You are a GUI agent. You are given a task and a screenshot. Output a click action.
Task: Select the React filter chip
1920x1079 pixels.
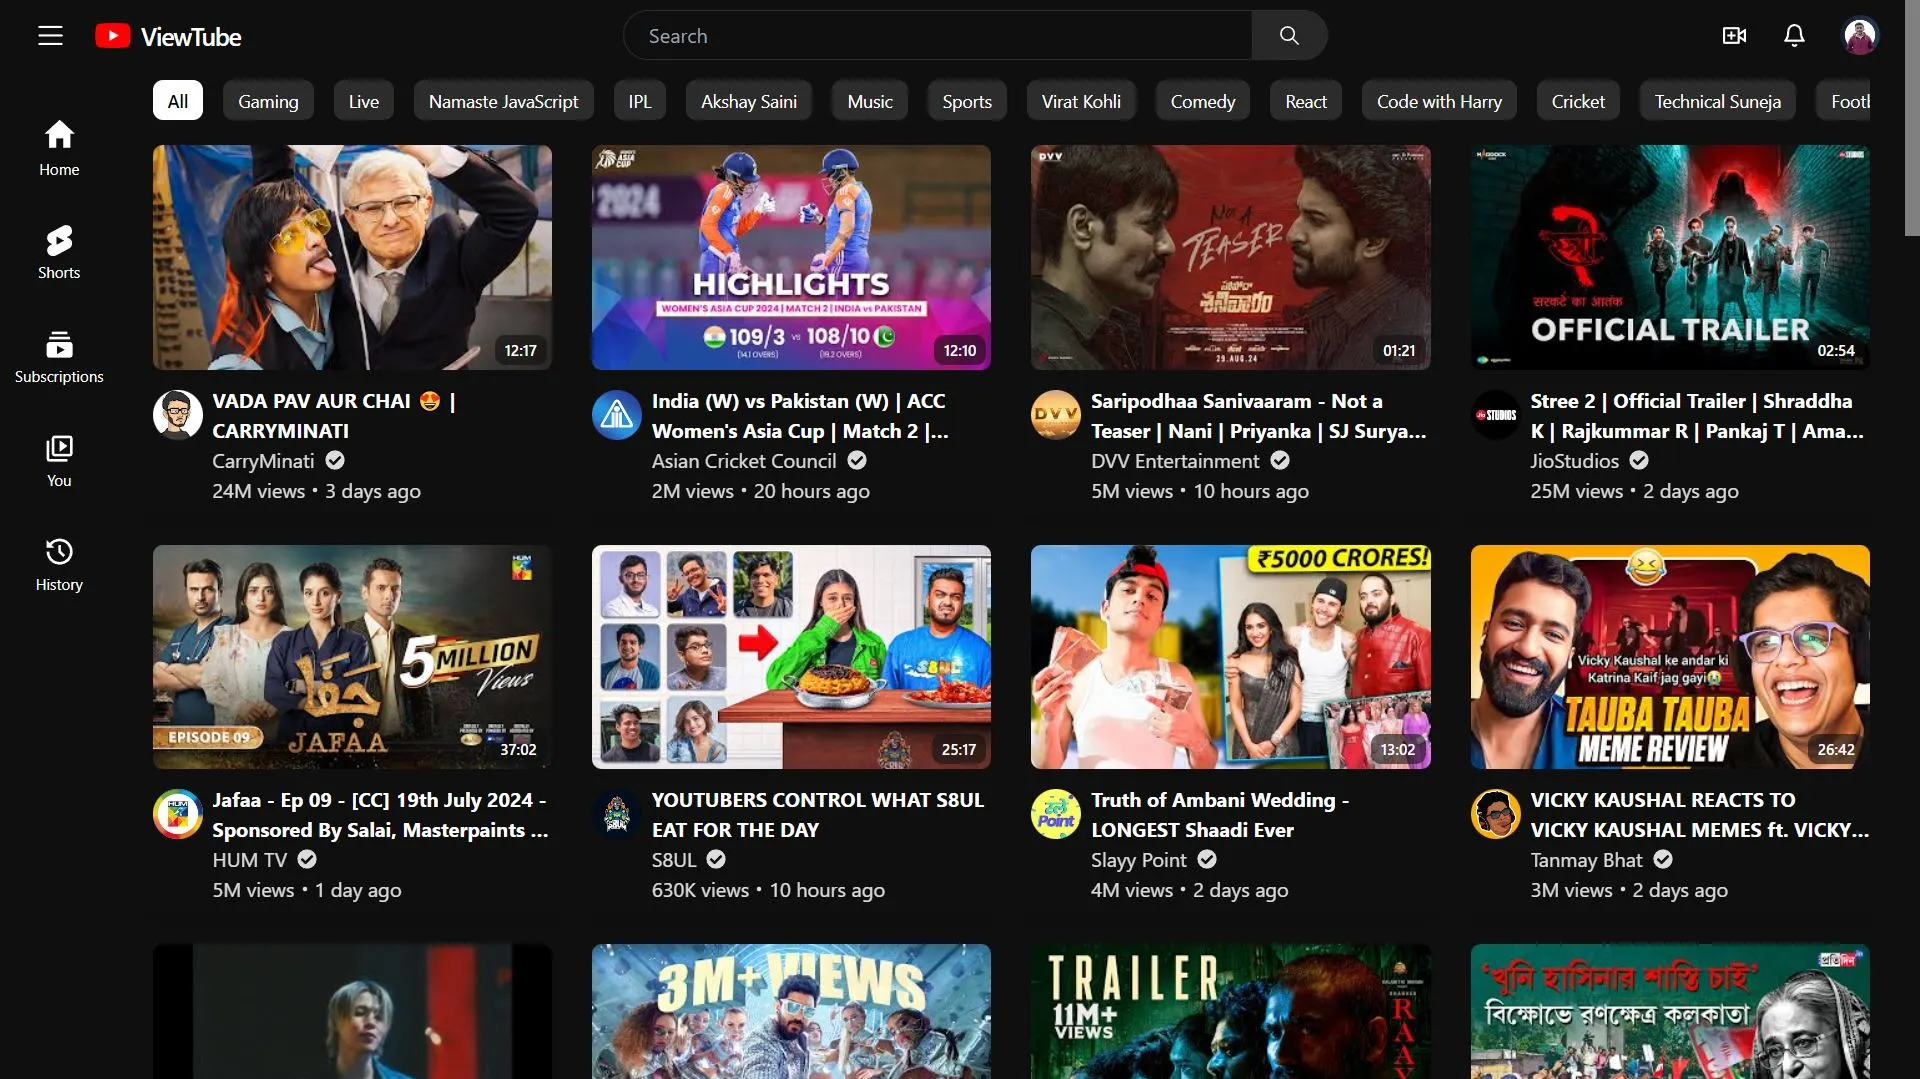tap(1306, 101)
